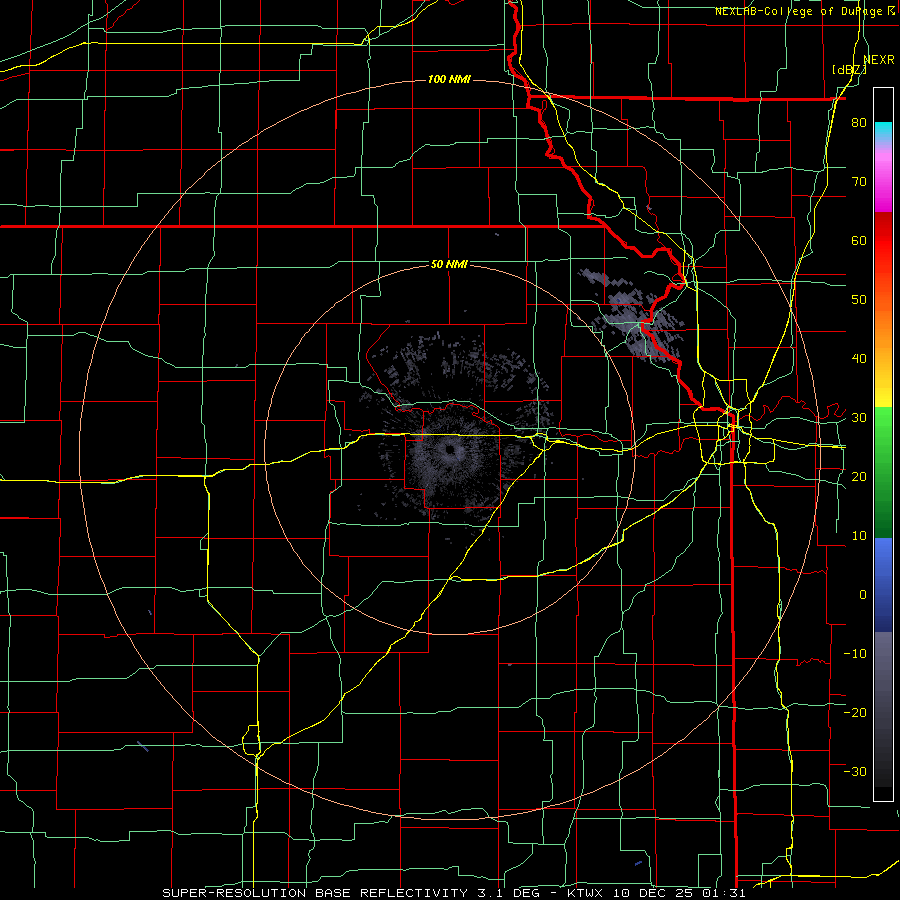Image resolution: width=900 pixels, height=900 pixels.
Task: Click the 100 NMI range ring label
Action: pos(449,79)
